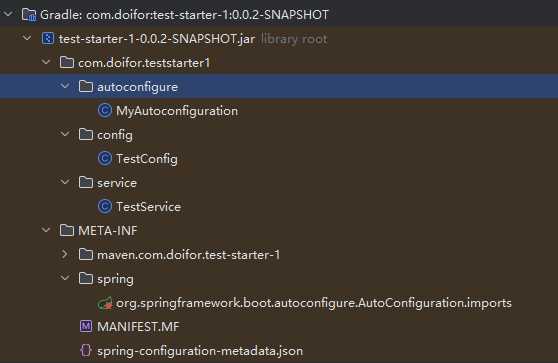Click the JSON braces icon for spring-configuration-metadata.json
The width and height of the screenshot is (558, 363).
pyautogui.click(x=86, y=351)
